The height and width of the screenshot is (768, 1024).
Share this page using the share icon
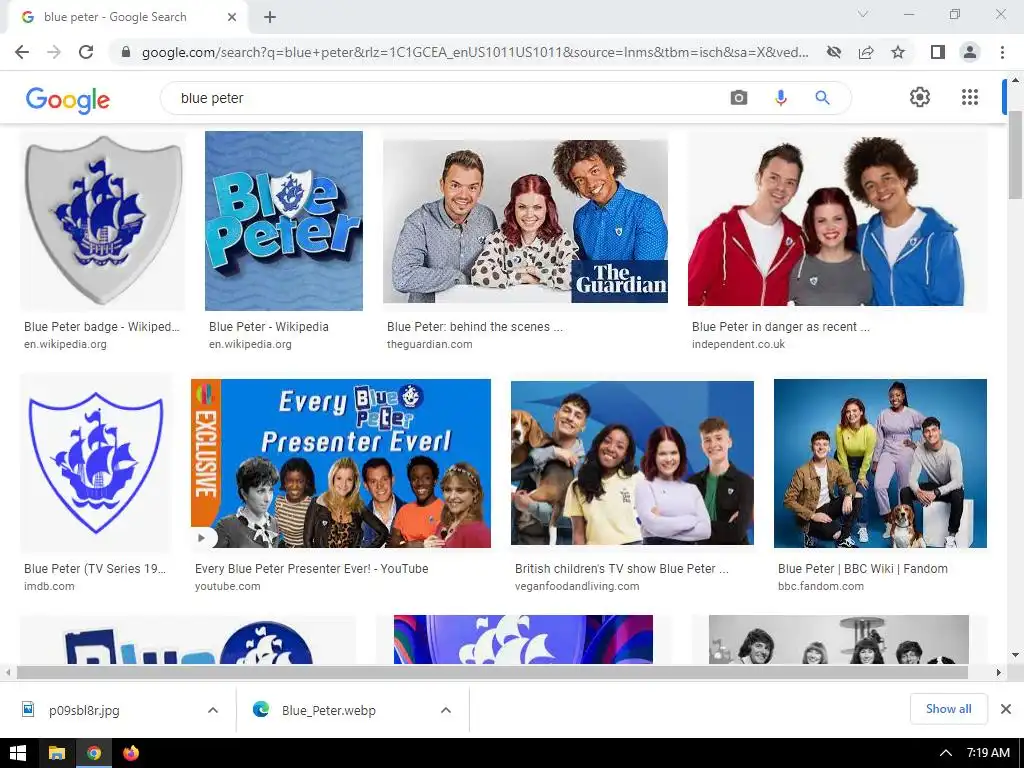coord(866,52)
